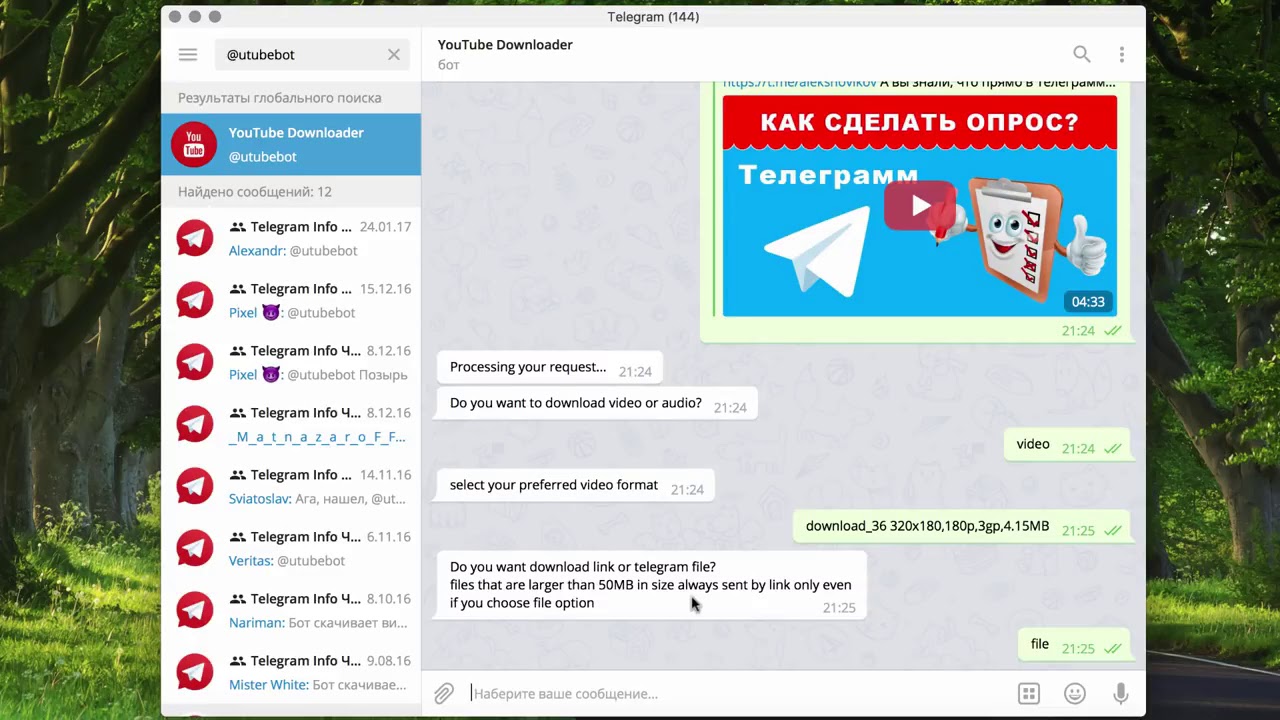Open result from _M_a_t_n_a_z_a_r_o_F_
Image resolution: width=1280 pixels, height=720 pixels.
291,424
